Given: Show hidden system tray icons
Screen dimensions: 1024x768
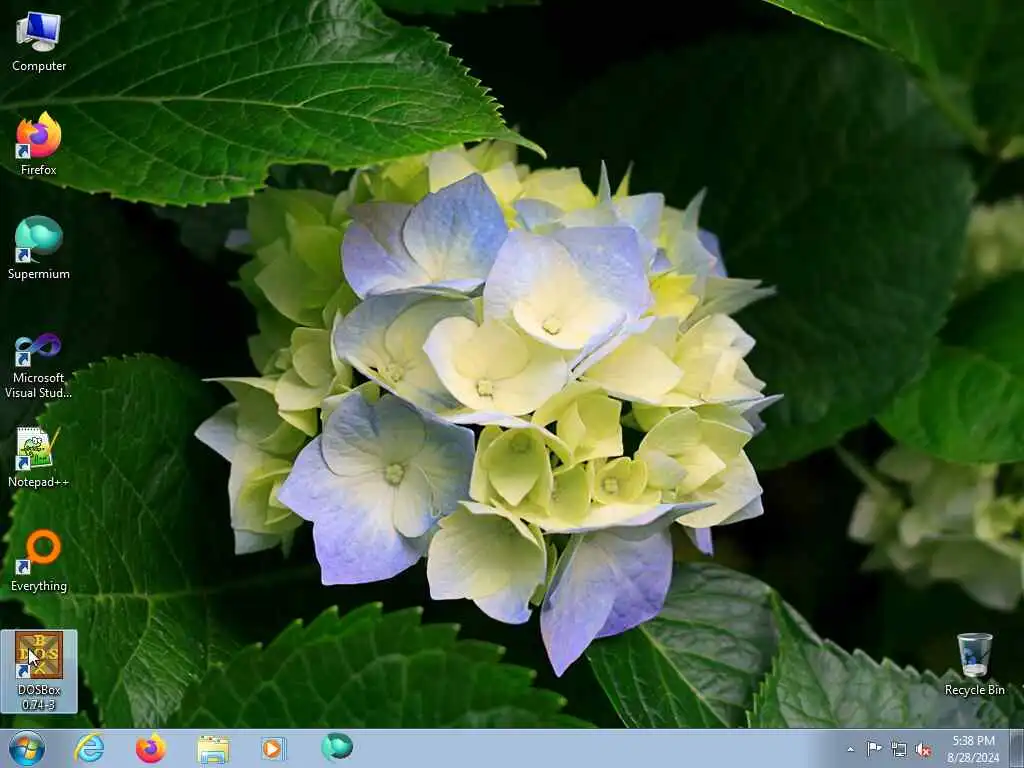Looking at the screenshot, I should tap(850, 749).
